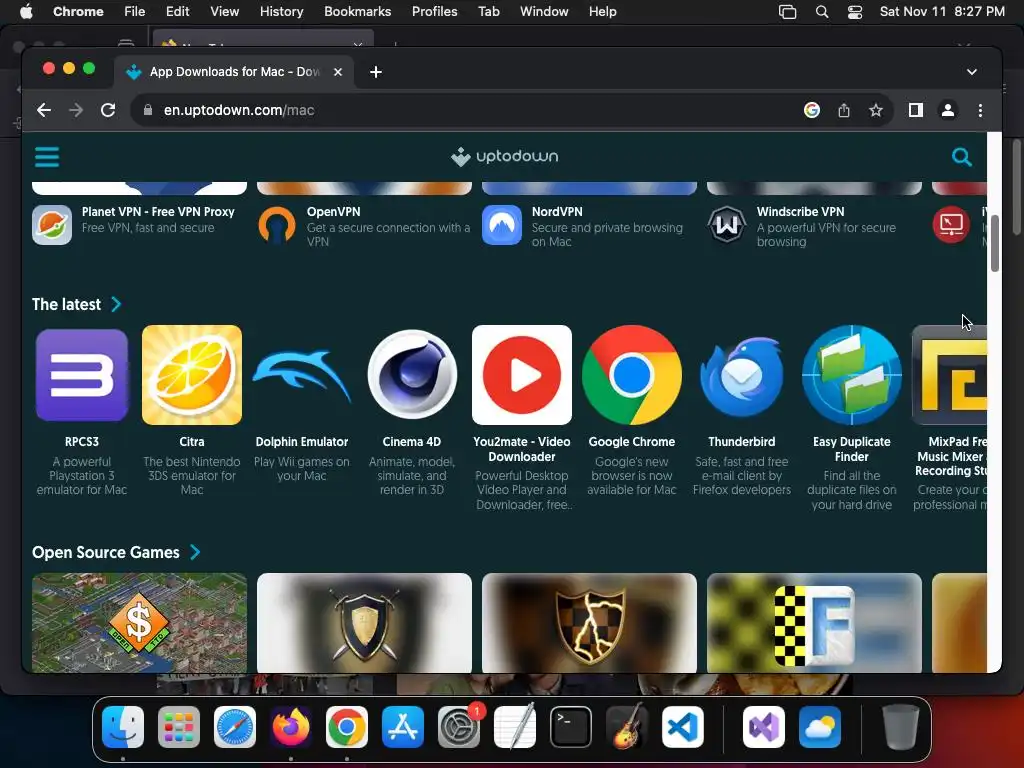This screenshot has height=768, width=1024.
Task: Open the tab search dropdown arrow
Action: (972, 72)
